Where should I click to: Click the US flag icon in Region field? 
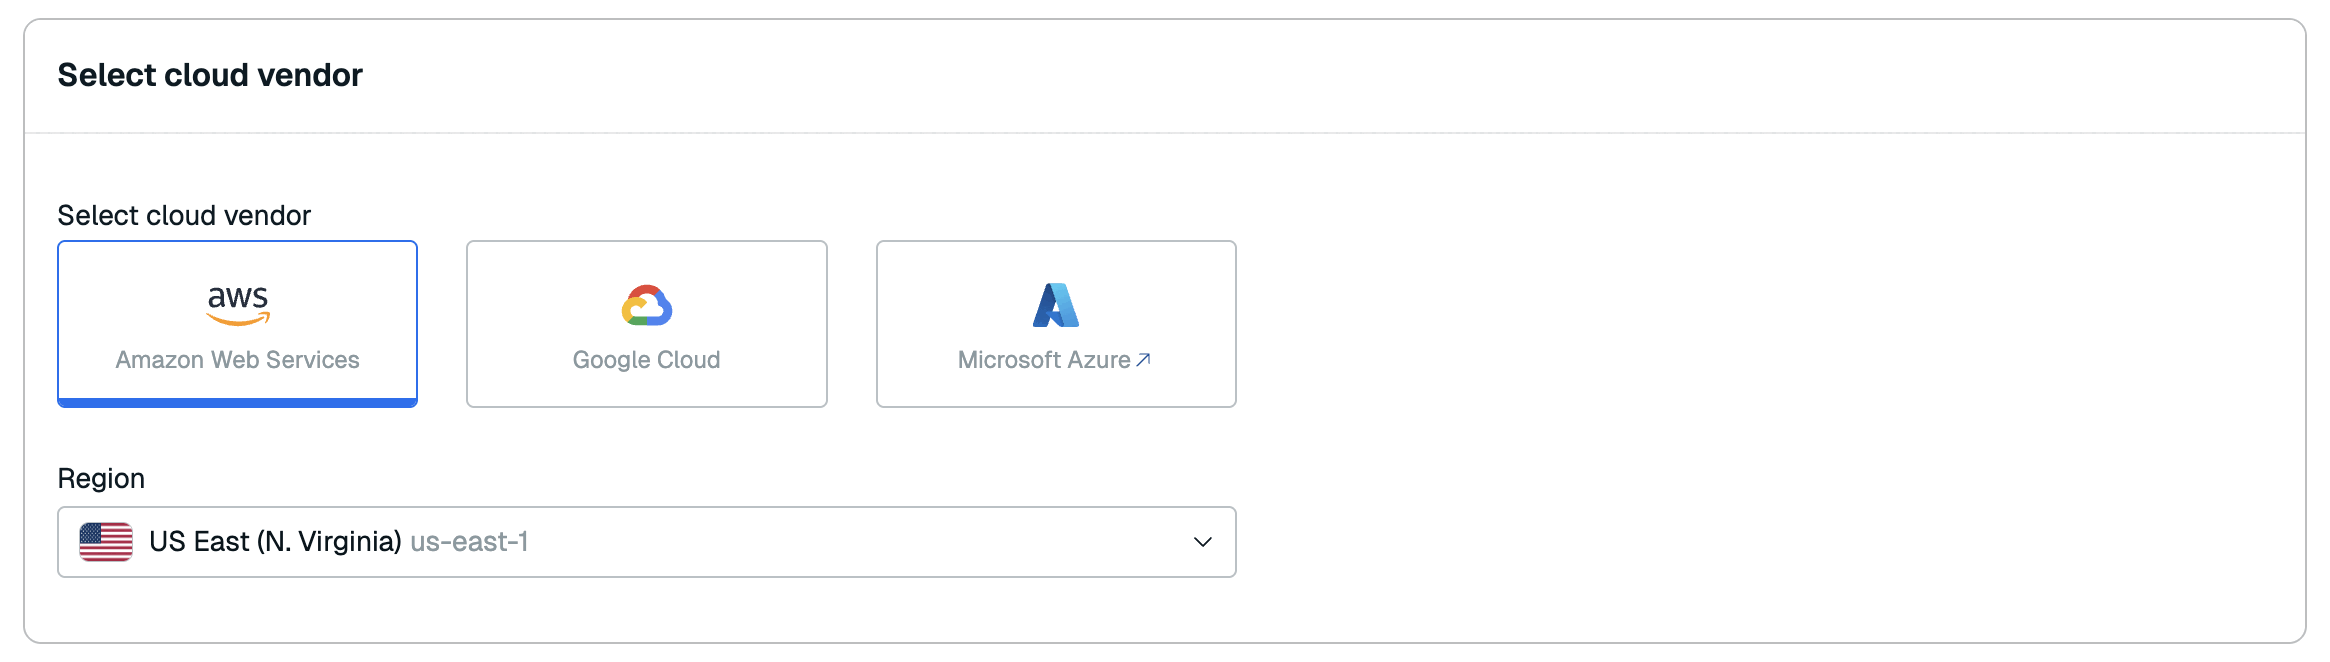point(106,542)
